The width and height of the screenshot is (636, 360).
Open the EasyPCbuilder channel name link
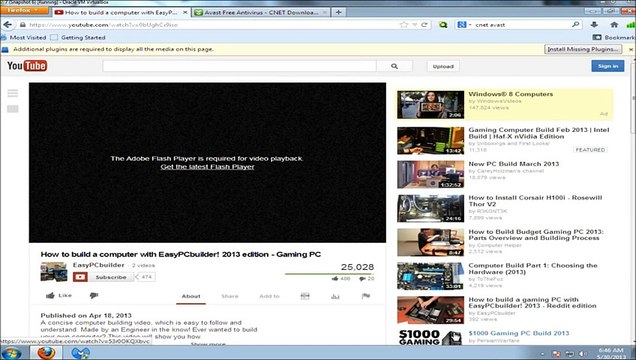(x=99, y=265)
